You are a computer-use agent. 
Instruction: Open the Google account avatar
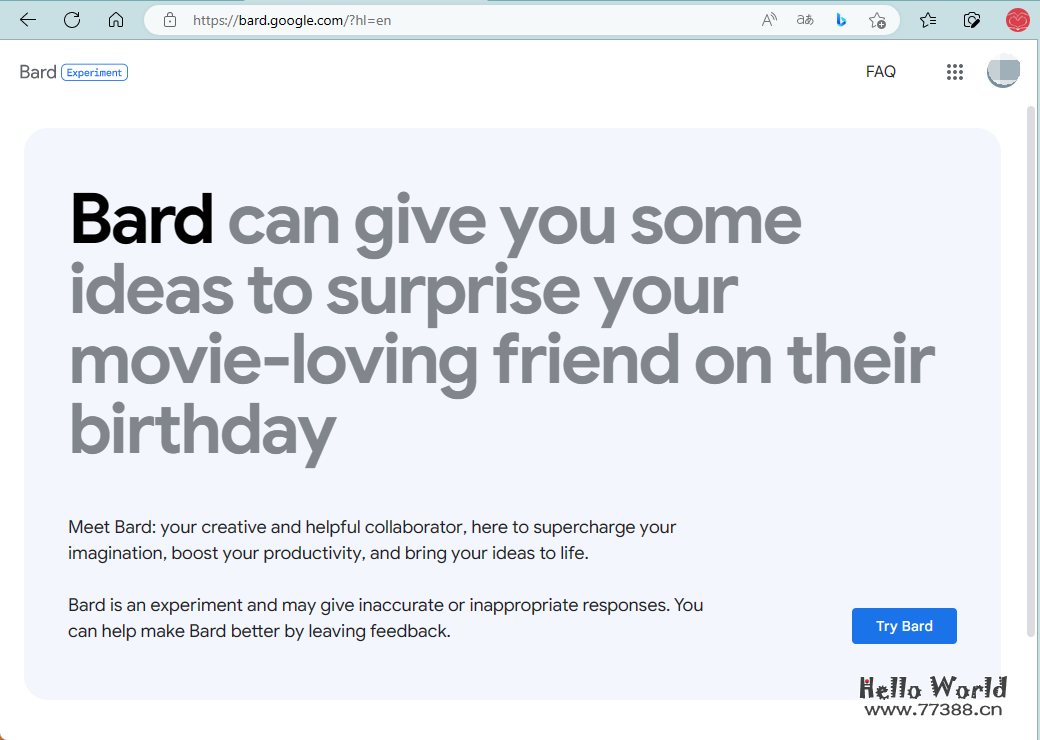click(x=1003, y=71)
